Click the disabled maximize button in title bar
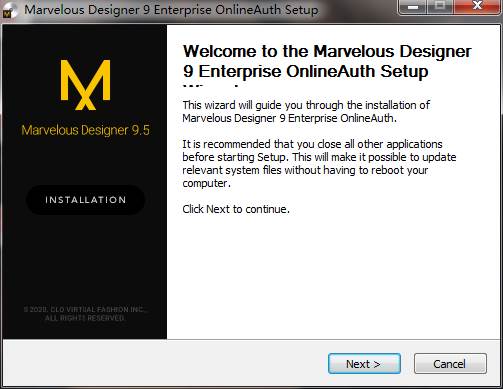The image size is (503, 389). point(441,6)
